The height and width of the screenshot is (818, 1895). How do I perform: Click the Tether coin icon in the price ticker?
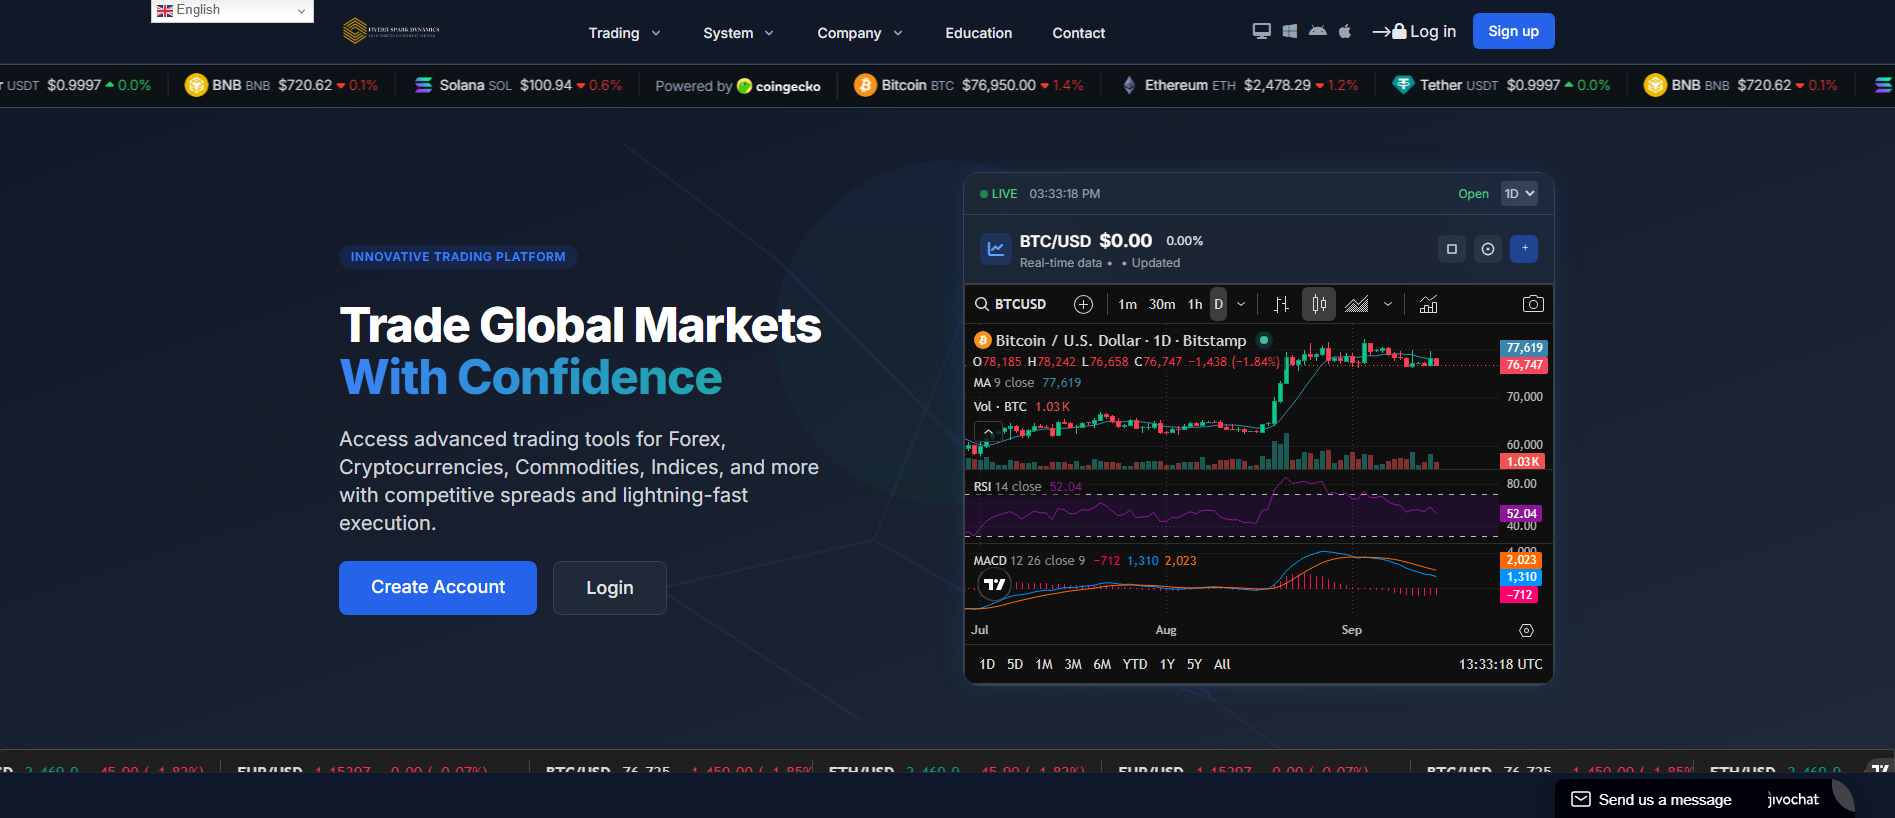1403,85
